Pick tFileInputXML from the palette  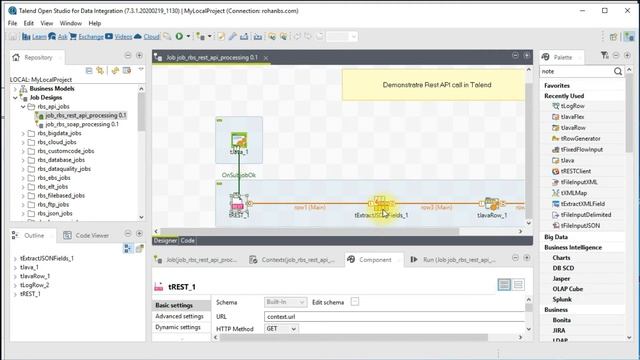[575, 182]
